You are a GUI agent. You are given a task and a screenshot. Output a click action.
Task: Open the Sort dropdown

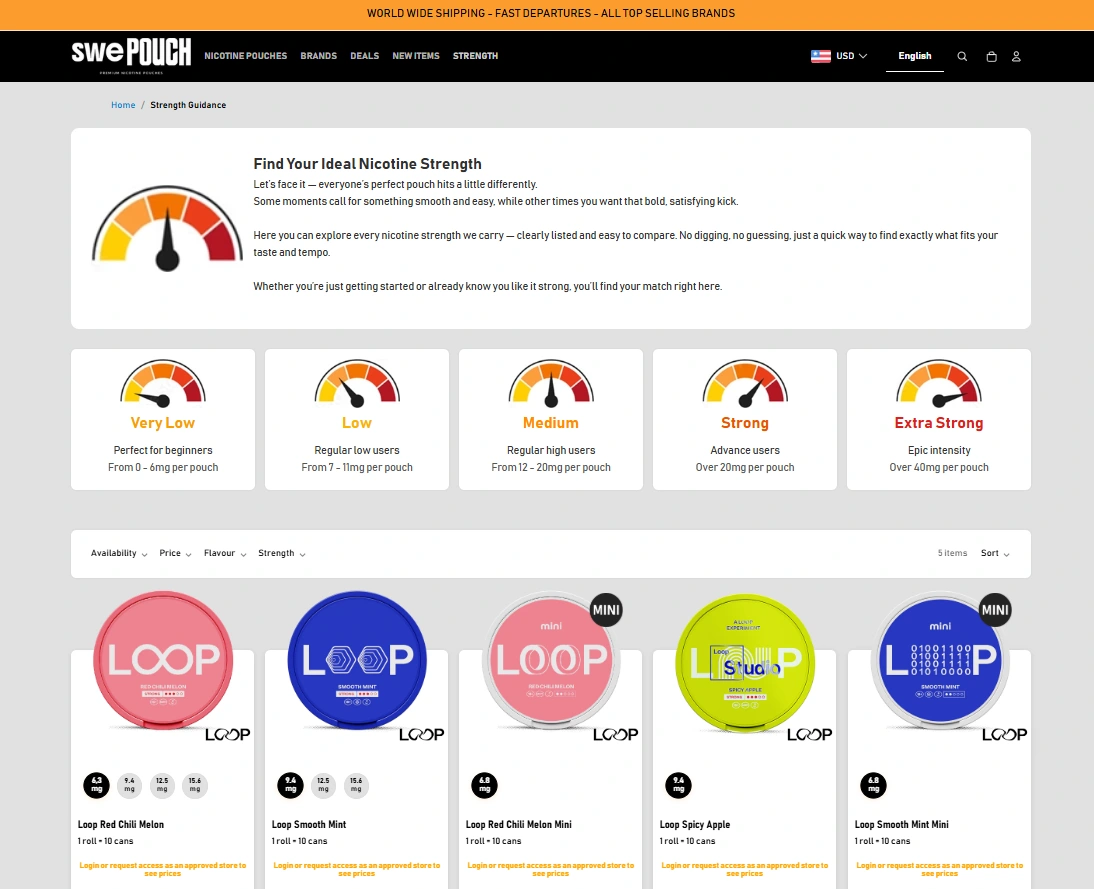click(995, 553)
